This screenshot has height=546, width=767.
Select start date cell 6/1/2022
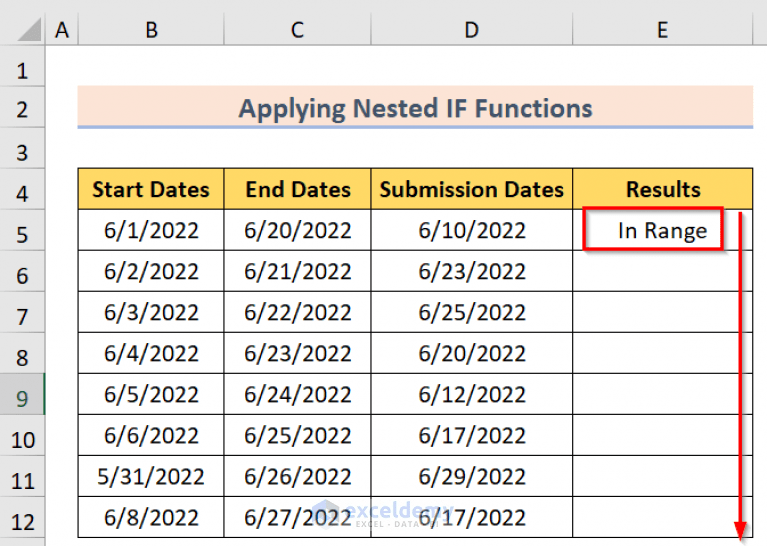[x=151, y=230]
